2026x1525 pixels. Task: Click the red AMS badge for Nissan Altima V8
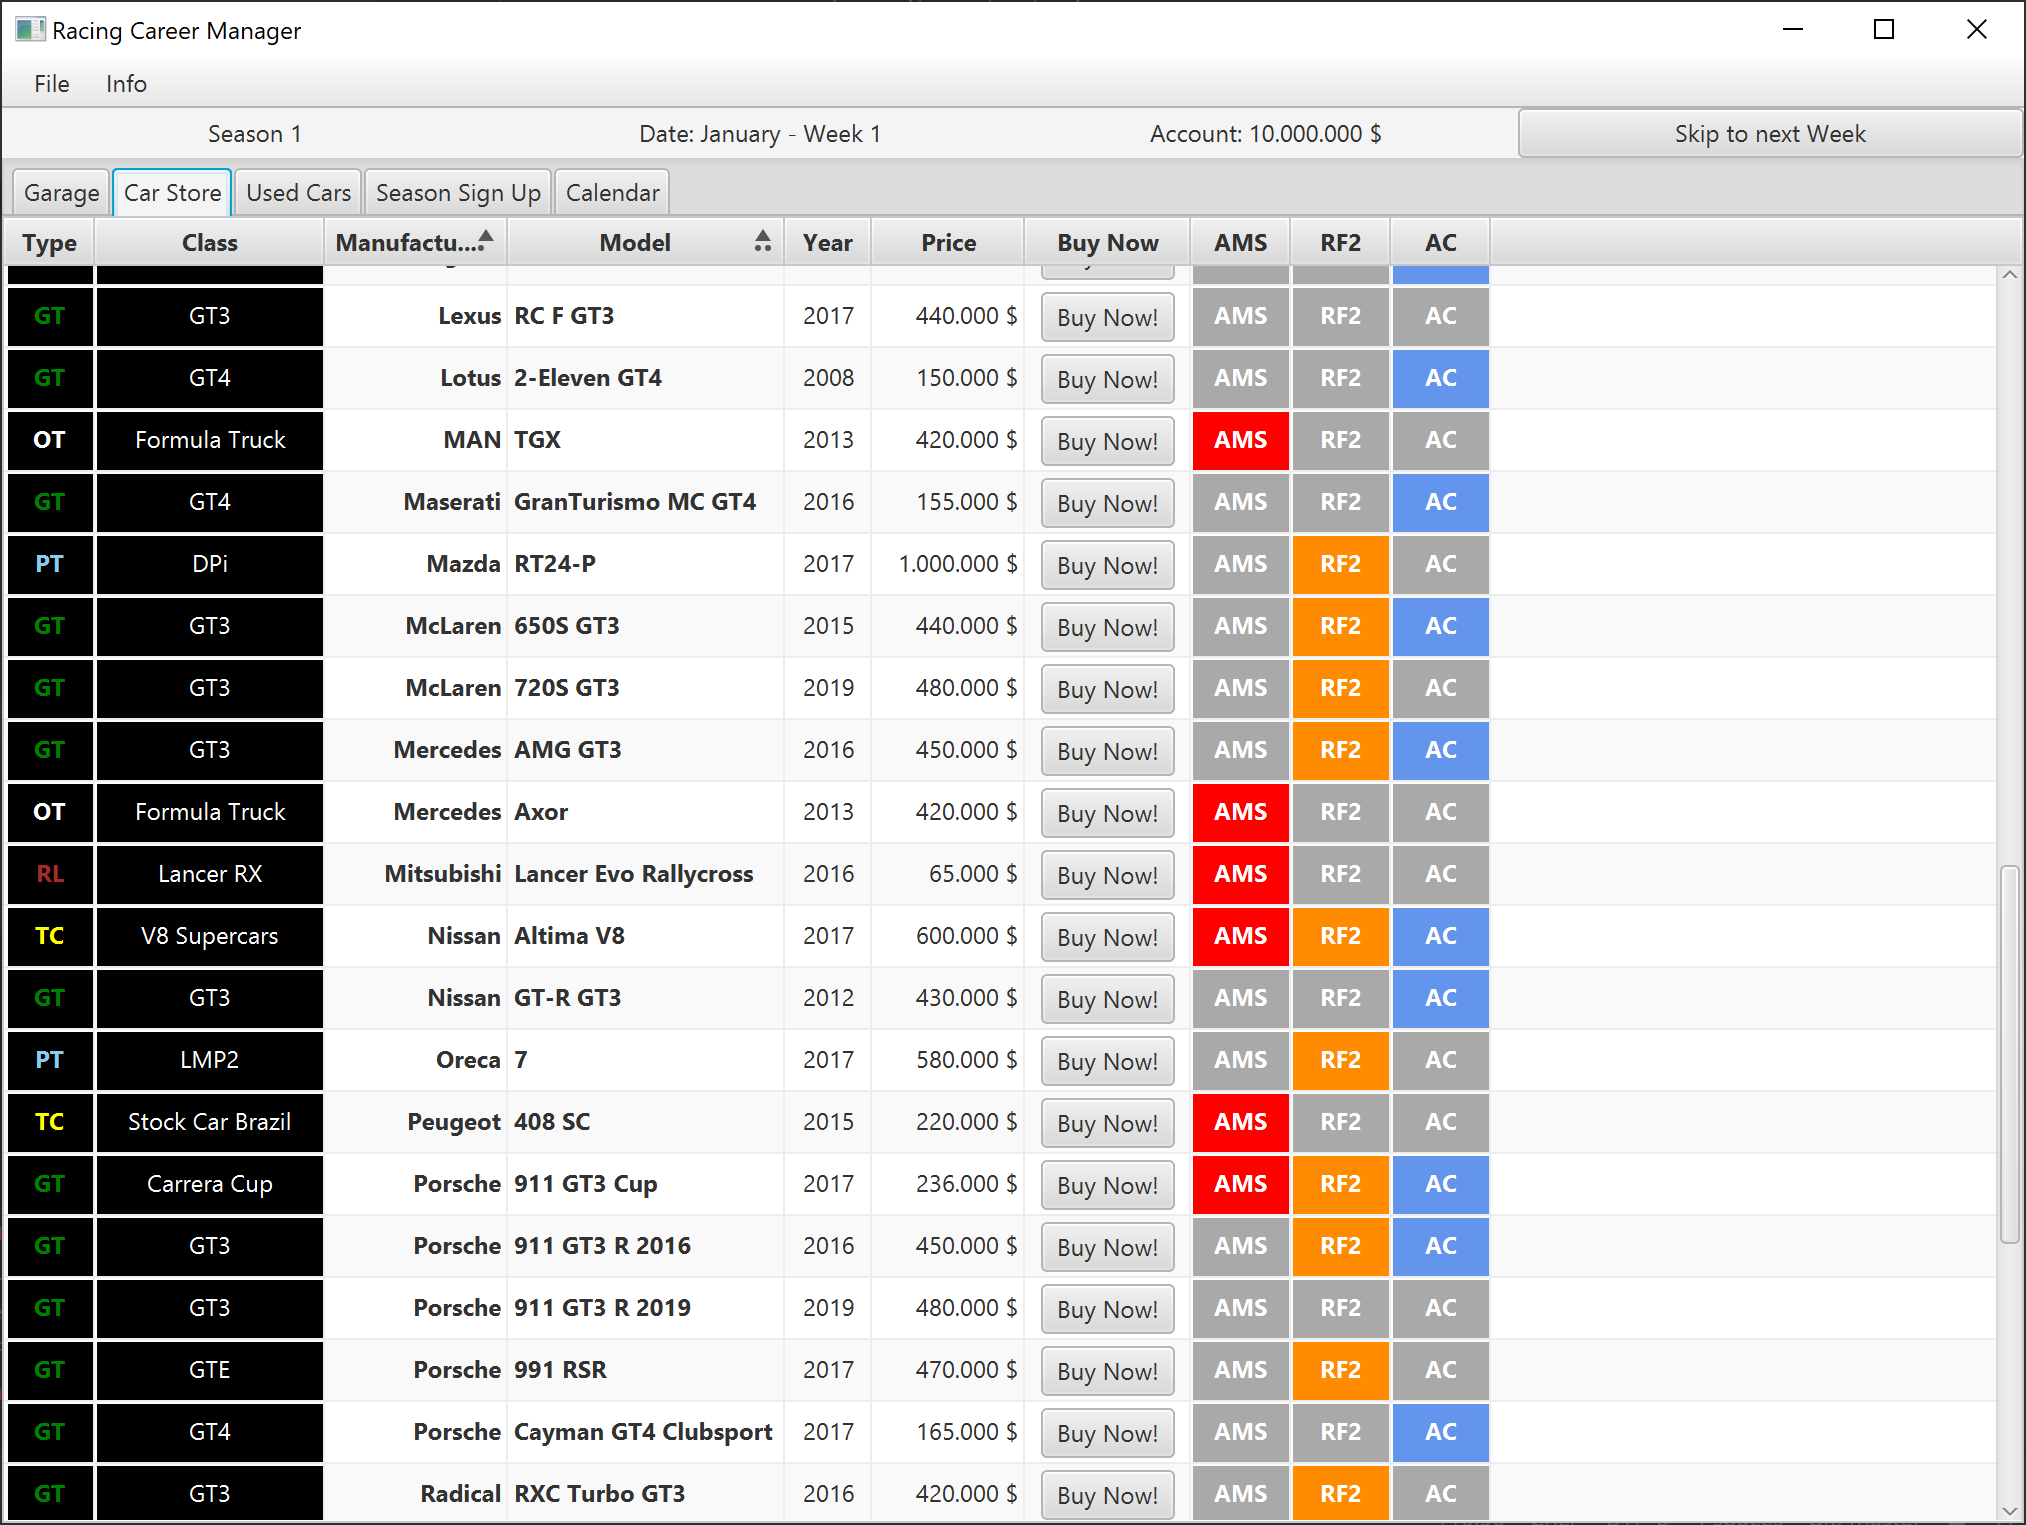pos(1240,936)
